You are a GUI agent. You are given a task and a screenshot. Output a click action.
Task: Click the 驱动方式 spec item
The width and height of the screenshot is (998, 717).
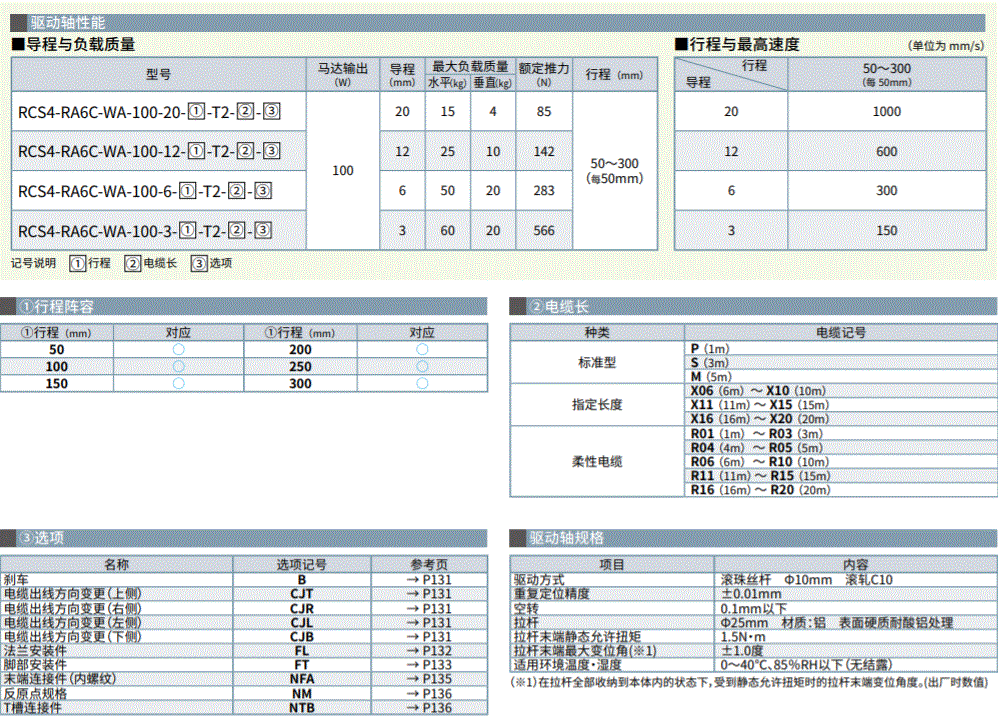pyautogui.click(x=539, y=580)
